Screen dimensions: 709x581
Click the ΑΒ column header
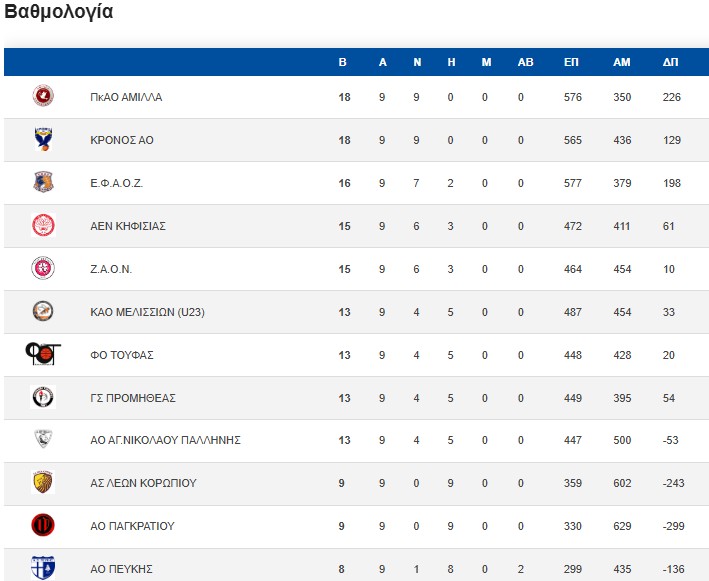coord(526,62)
